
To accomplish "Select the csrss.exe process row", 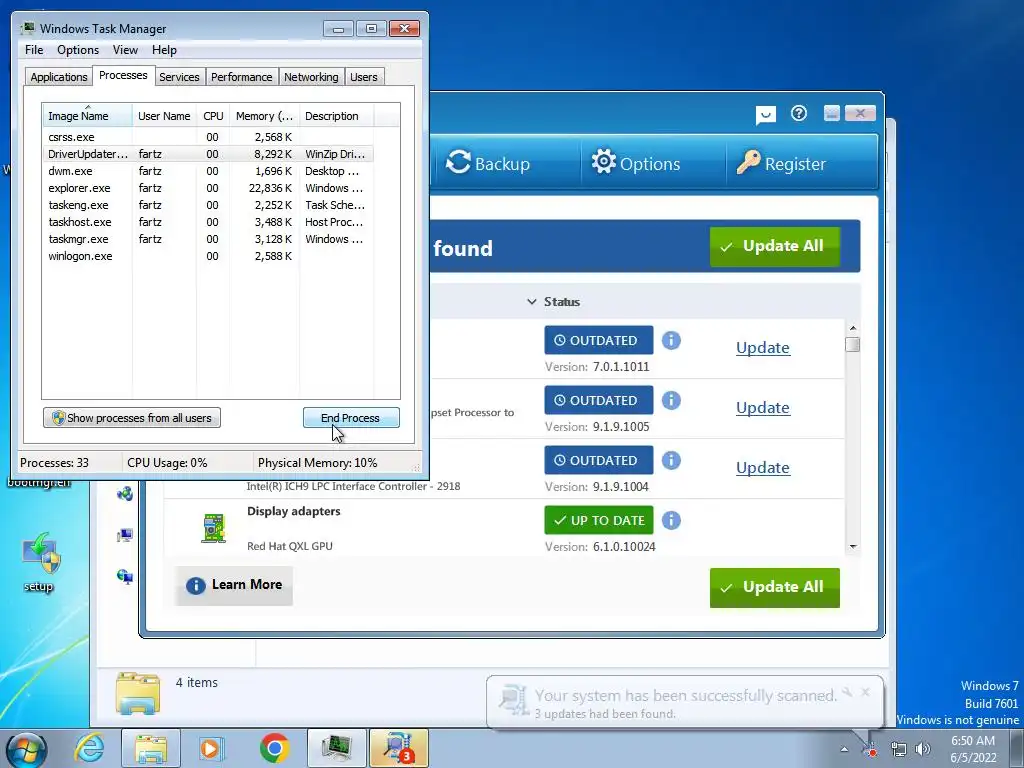I will pos(208,137).
